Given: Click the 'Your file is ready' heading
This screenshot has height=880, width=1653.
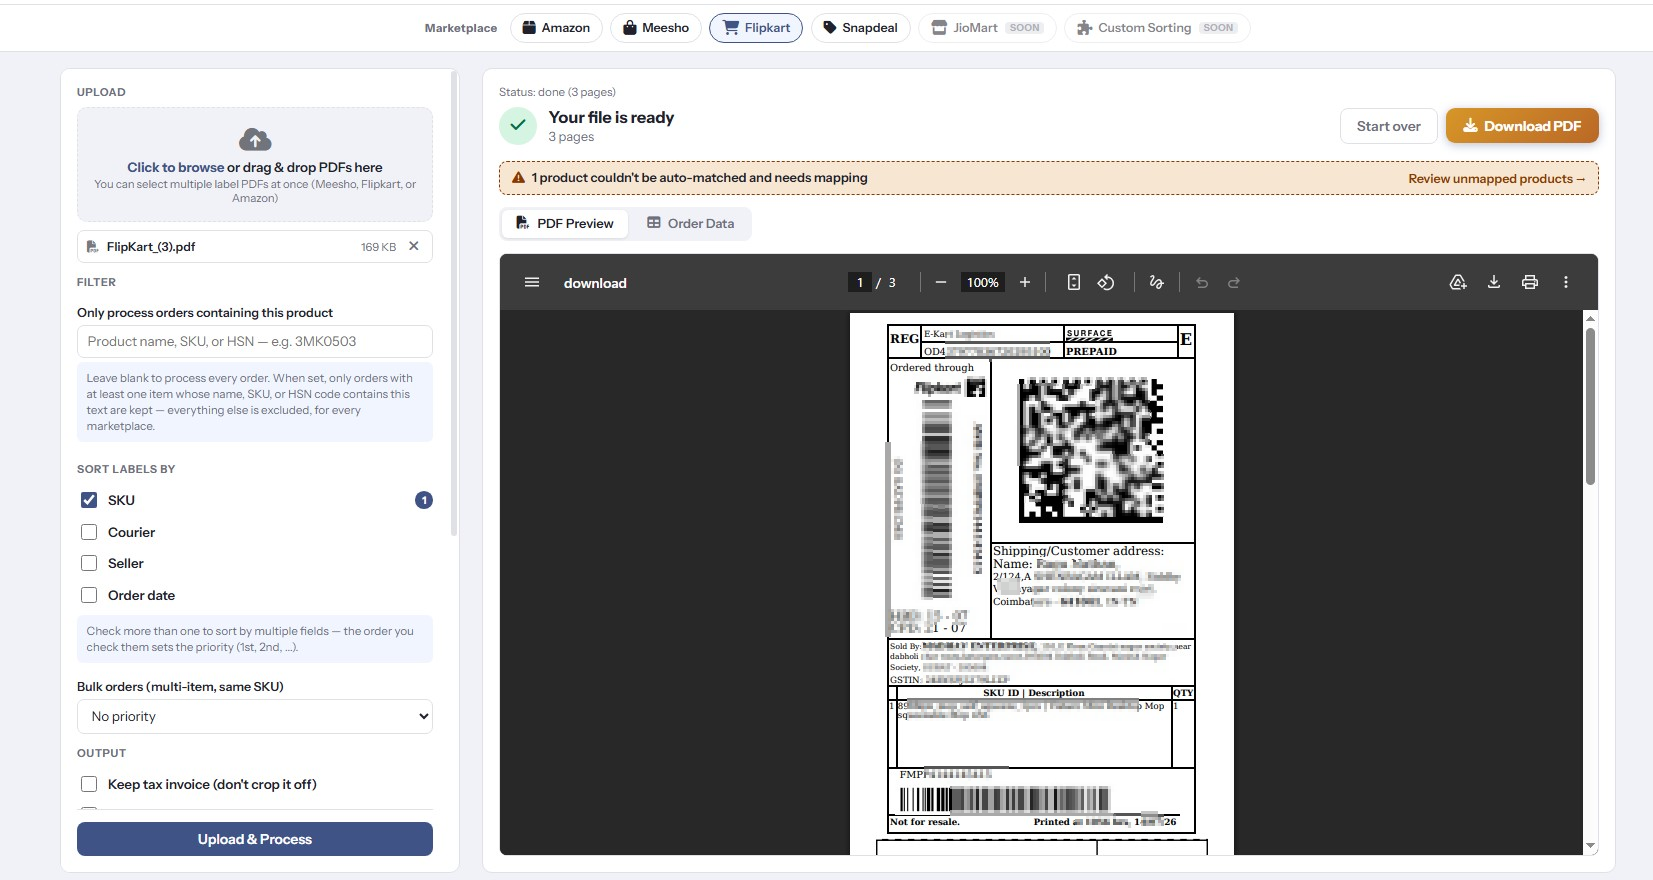Looking at the screenshot, I should pos(611,117).
